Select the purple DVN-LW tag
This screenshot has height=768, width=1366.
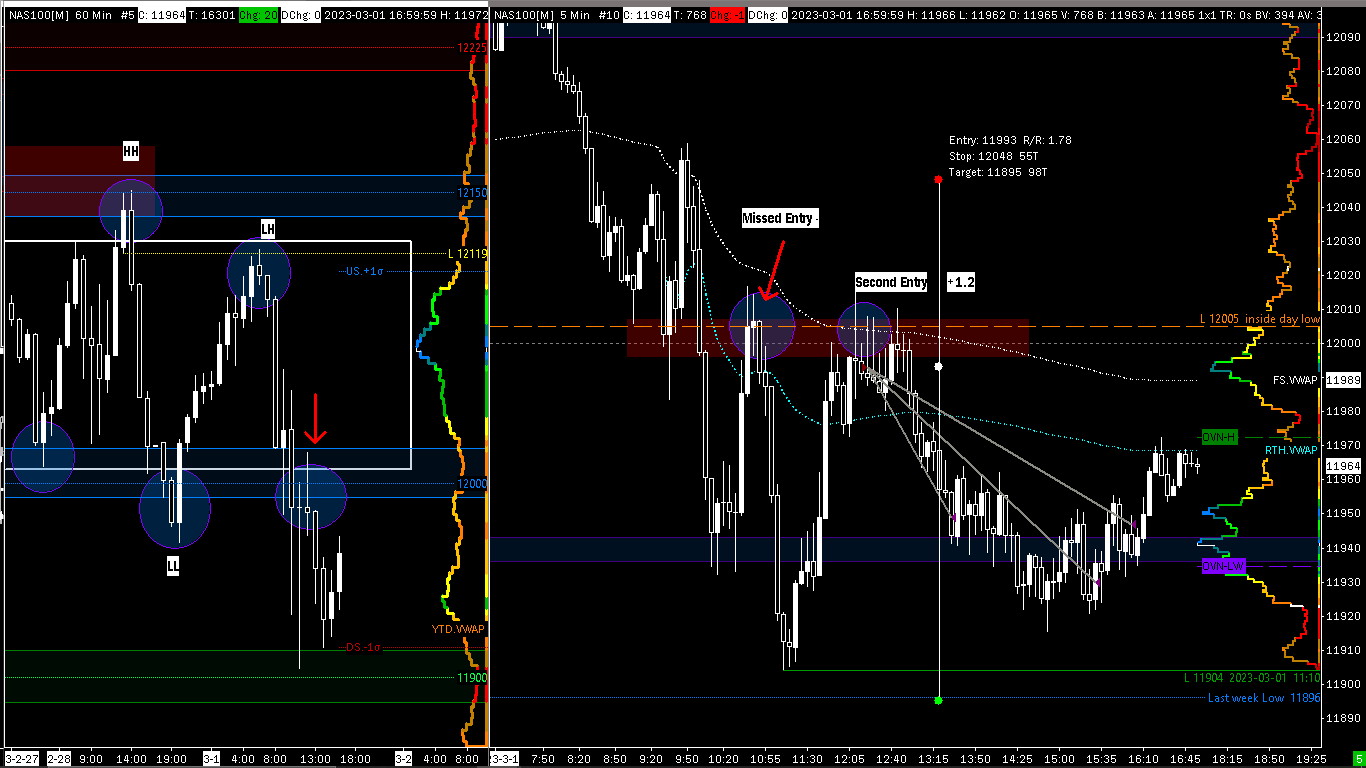pyautogui.click(x=1223, y=566)
